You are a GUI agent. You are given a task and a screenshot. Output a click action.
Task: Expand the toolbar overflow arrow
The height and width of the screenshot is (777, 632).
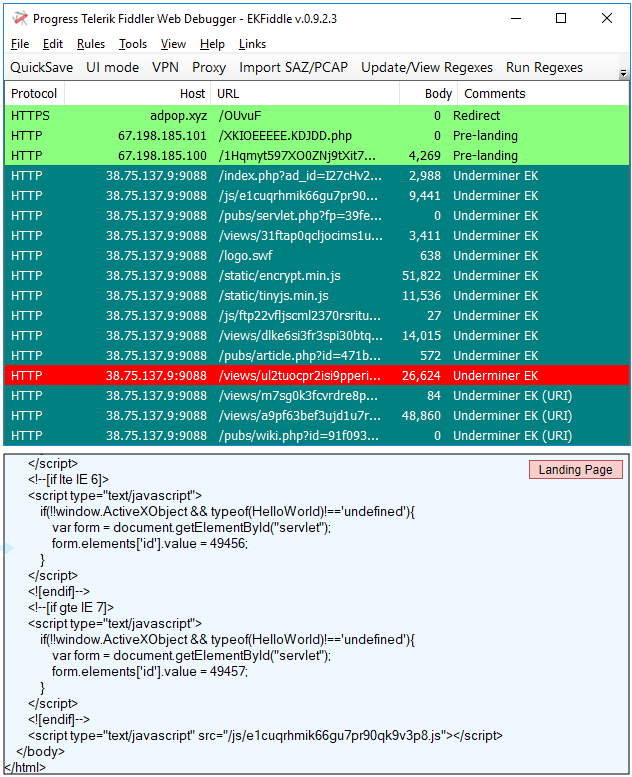tap(623, 74)
